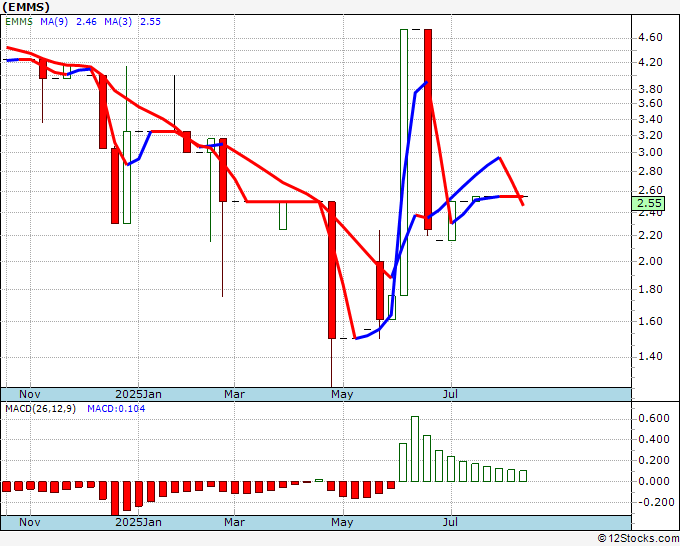Click Jul on the MACD time axis
The width and height of the screenshot is (680, 546).
click(451, 522)
